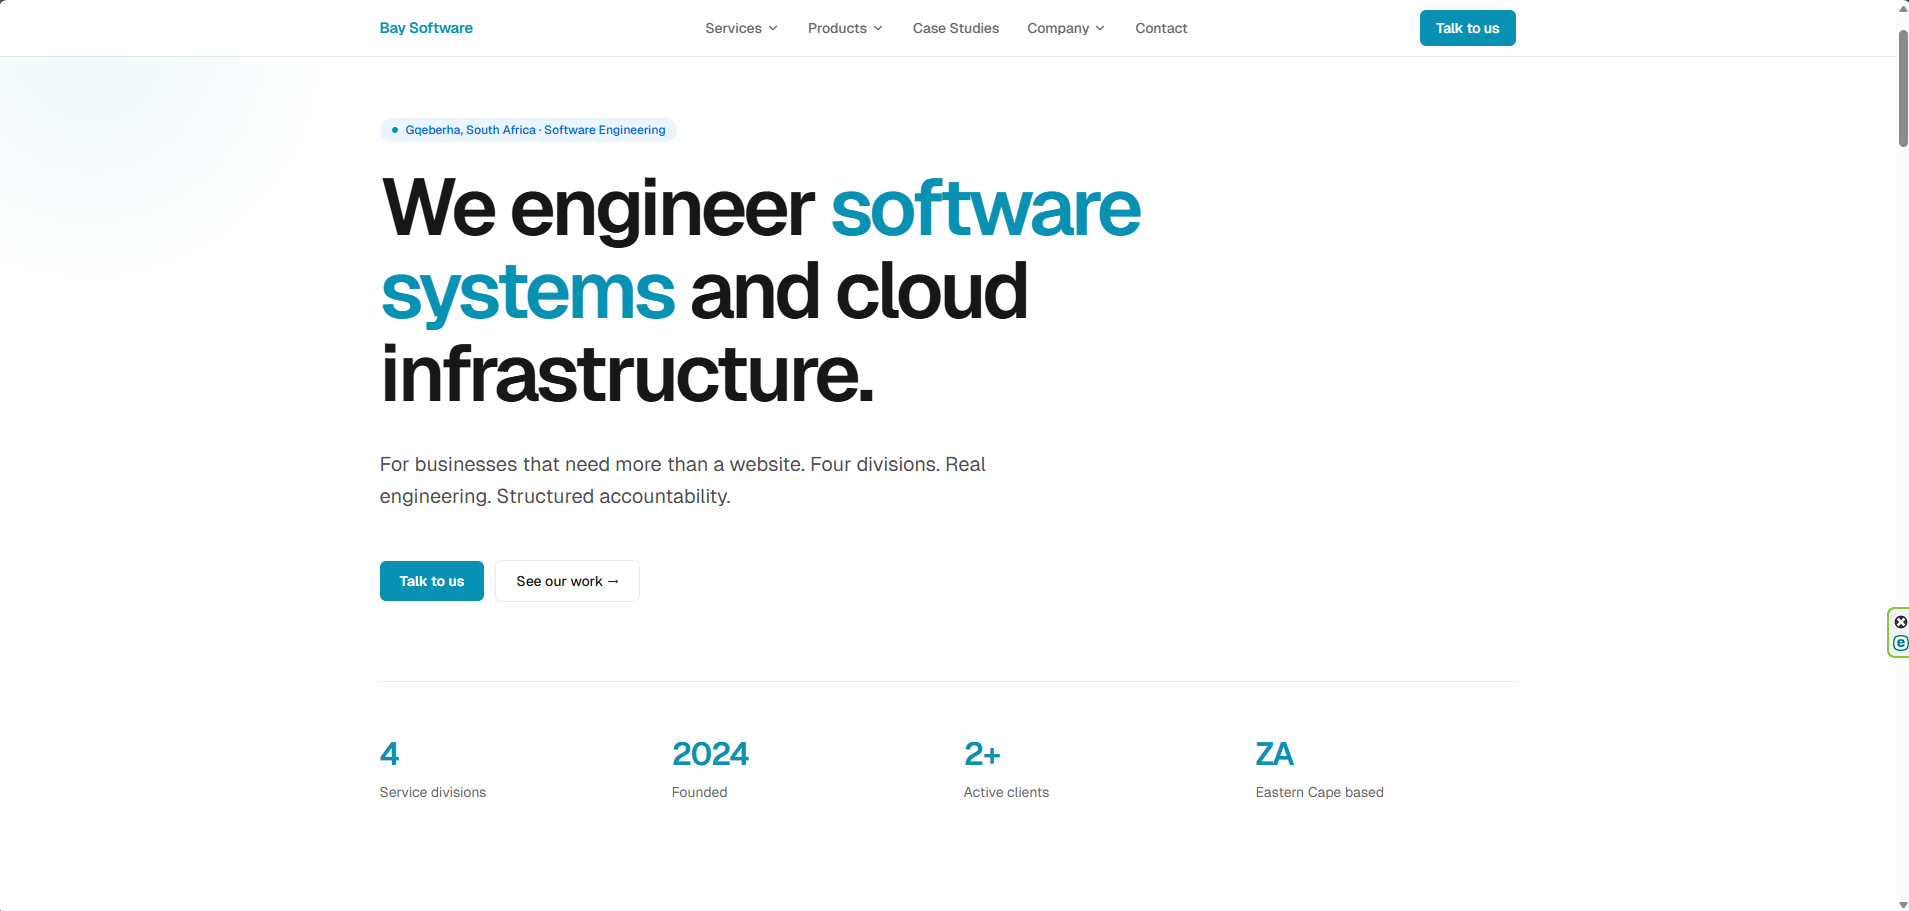Viewport: 1909px width, 911px height.
Task: Open the See our work link
Action: click(567, 581)
